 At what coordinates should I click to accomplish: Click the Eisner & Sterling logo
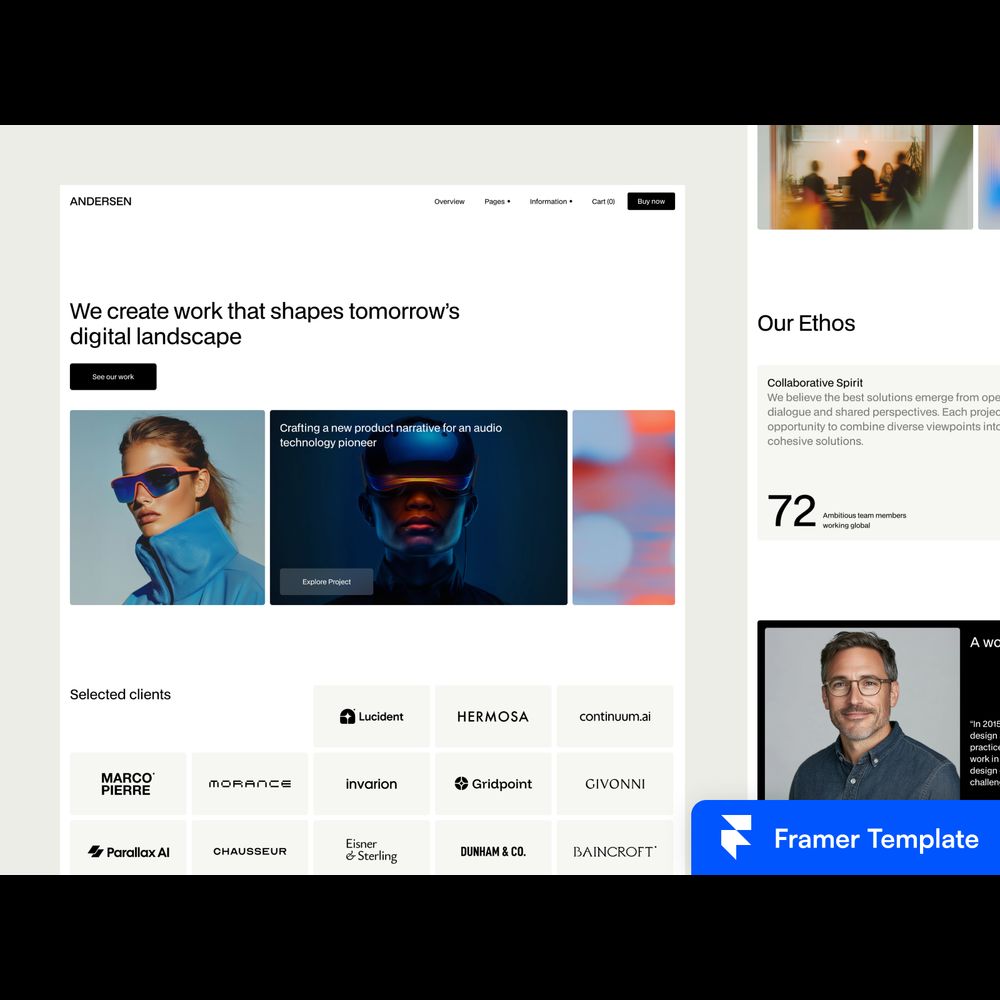point(372,851)
